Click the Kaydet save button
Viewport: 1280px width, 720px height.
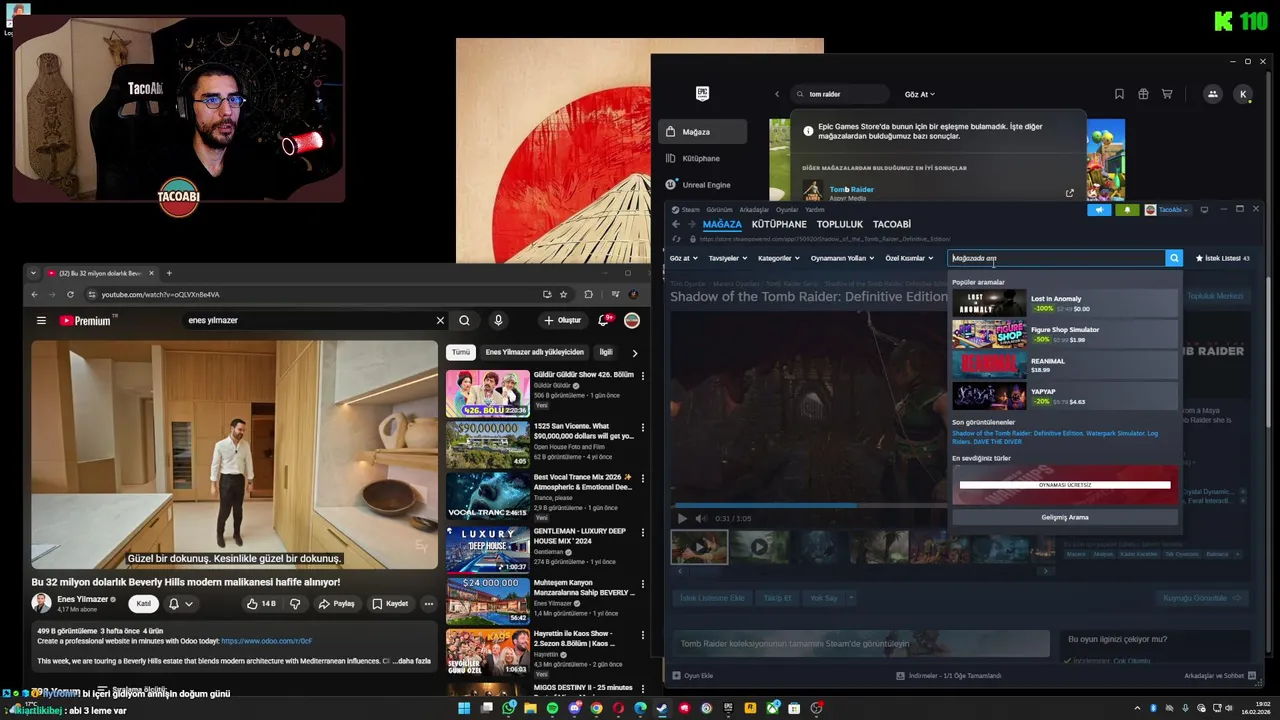[390, 604]
